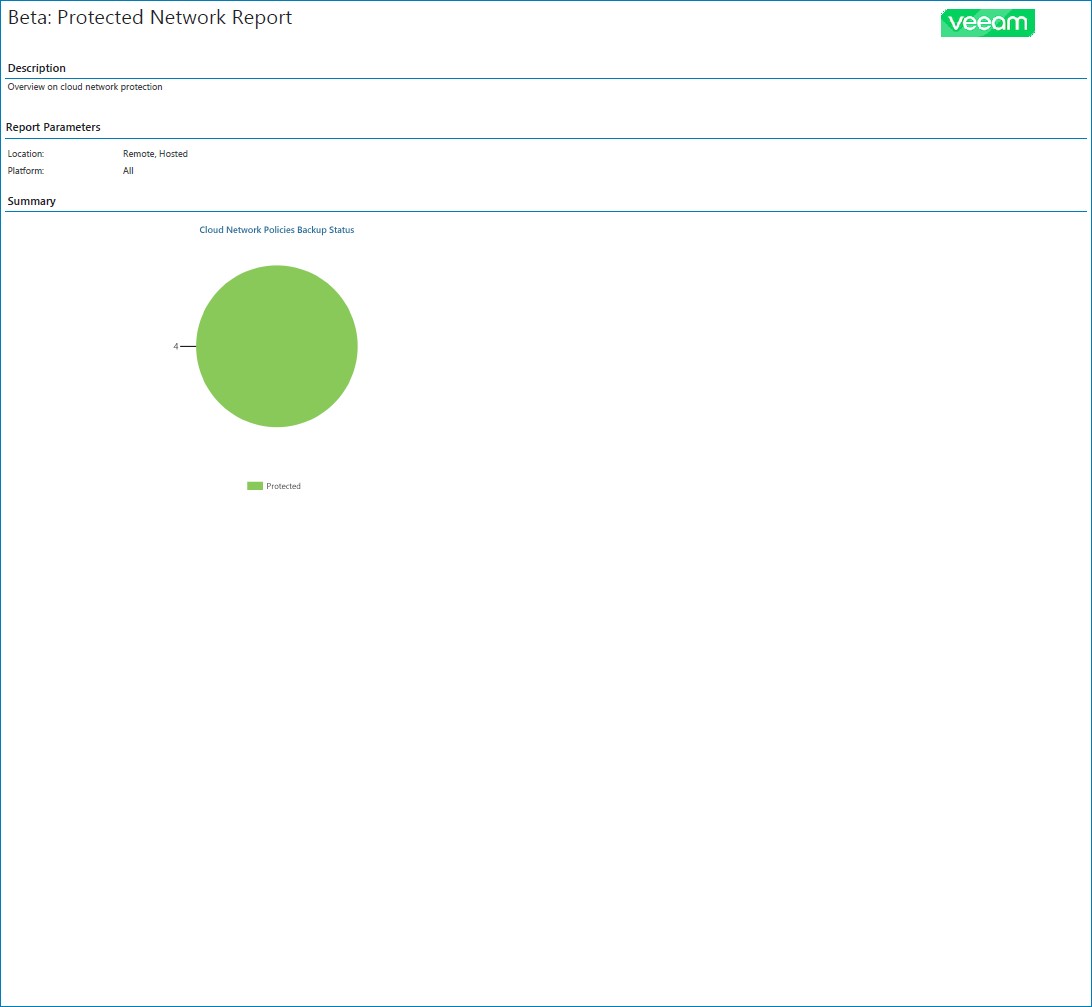Viewport: 1092px width, 1007px height.
Task: Click the Veeam logo
Action: click(988, 23)
